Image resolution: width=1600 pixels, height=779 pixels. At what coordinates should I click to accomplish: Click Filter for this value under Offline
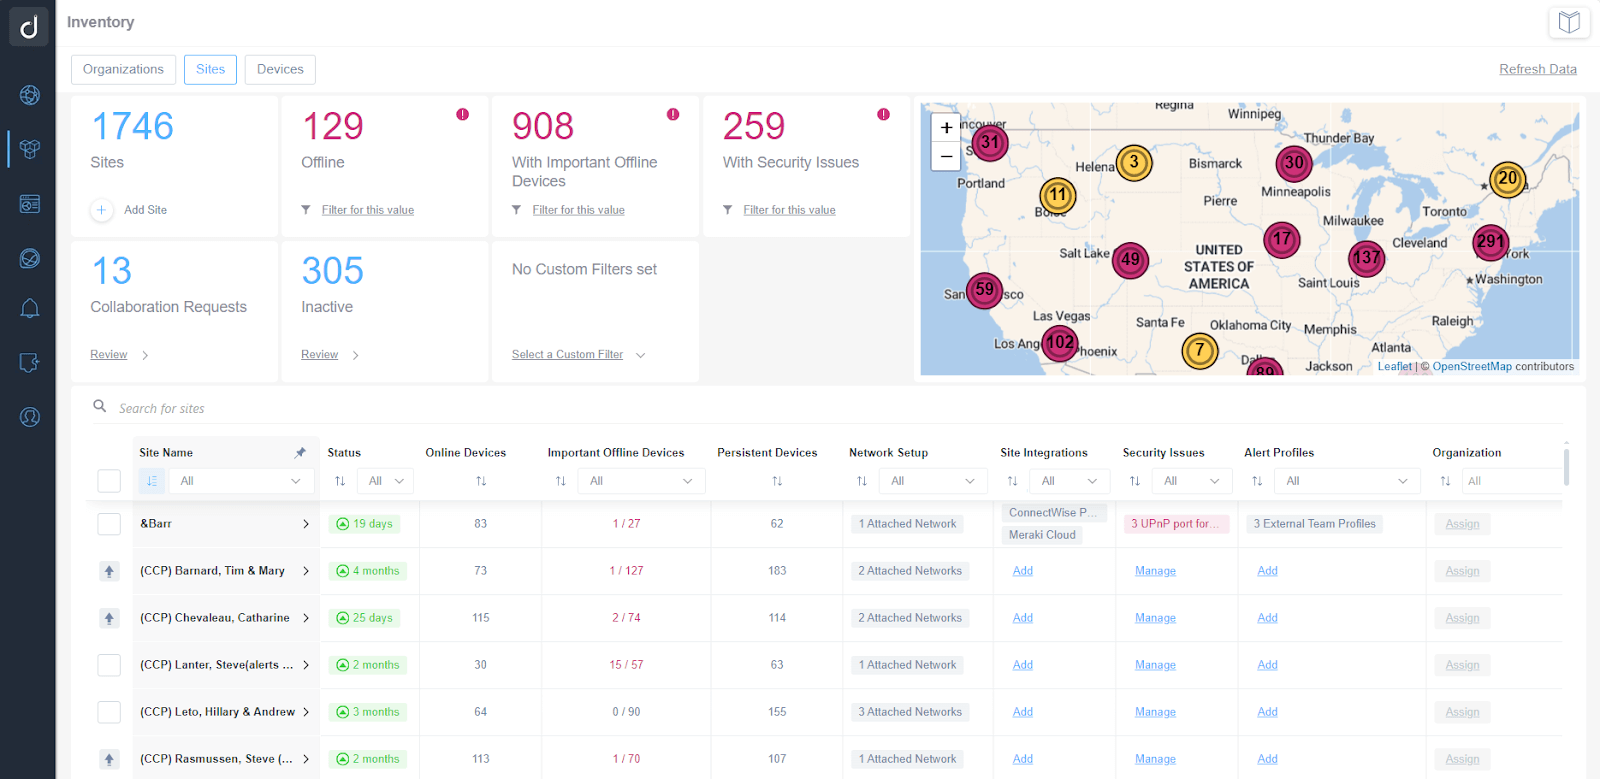click(x=367, y=210)
